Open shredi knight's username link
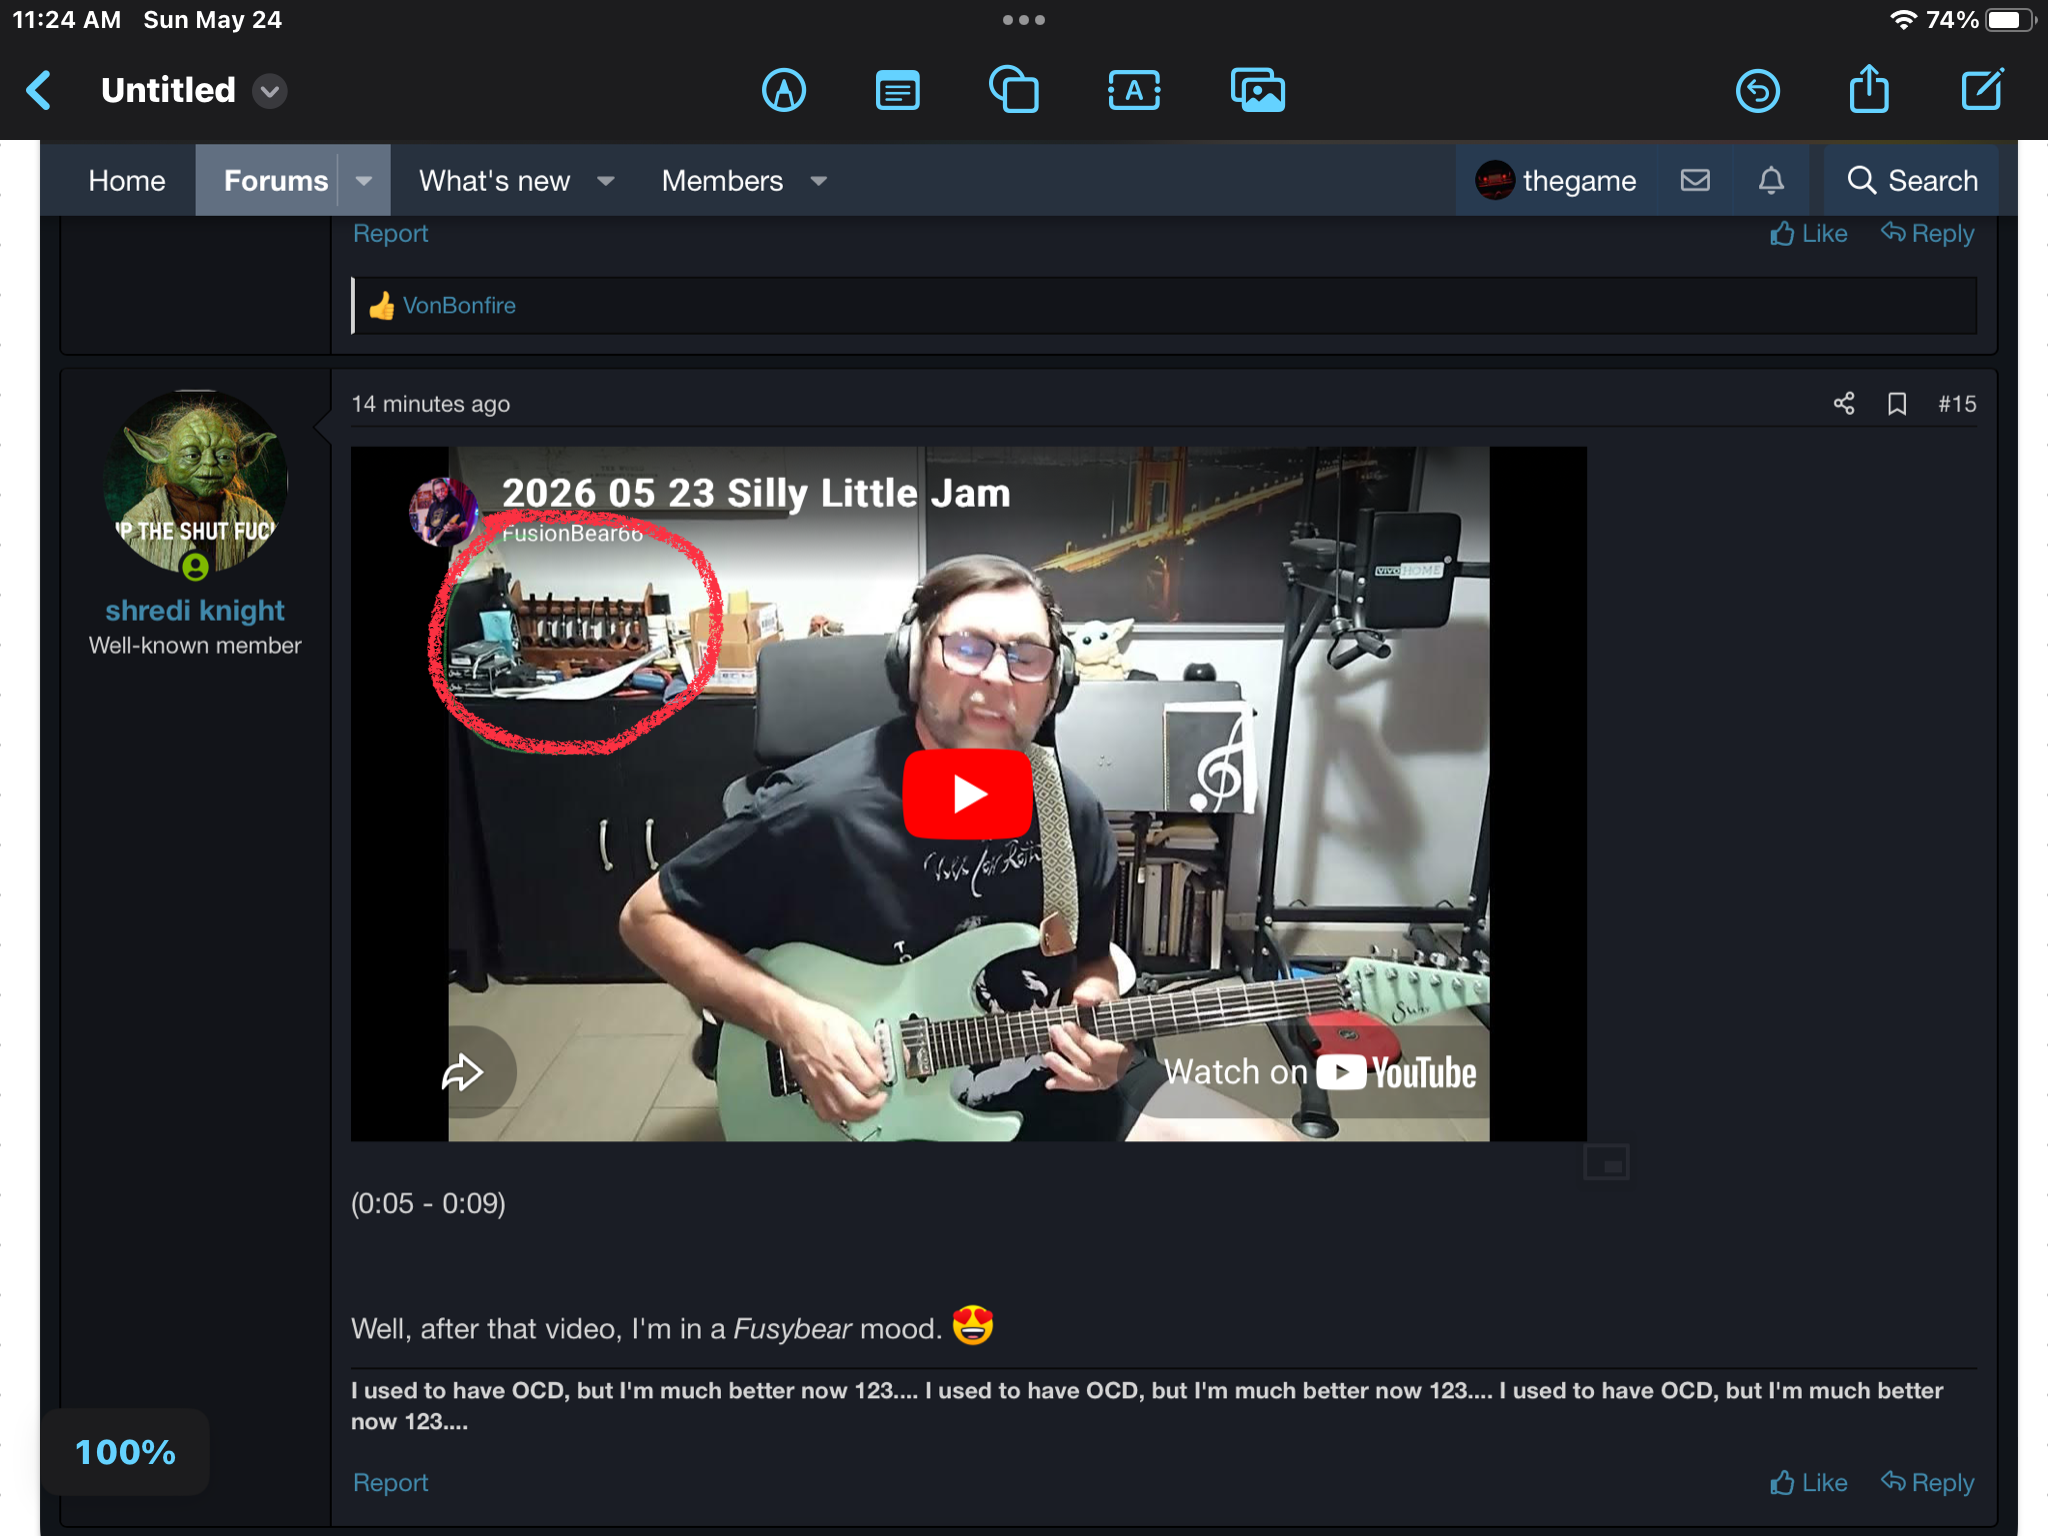Viewport: 2048px width, 1536px height. point(195,610)
